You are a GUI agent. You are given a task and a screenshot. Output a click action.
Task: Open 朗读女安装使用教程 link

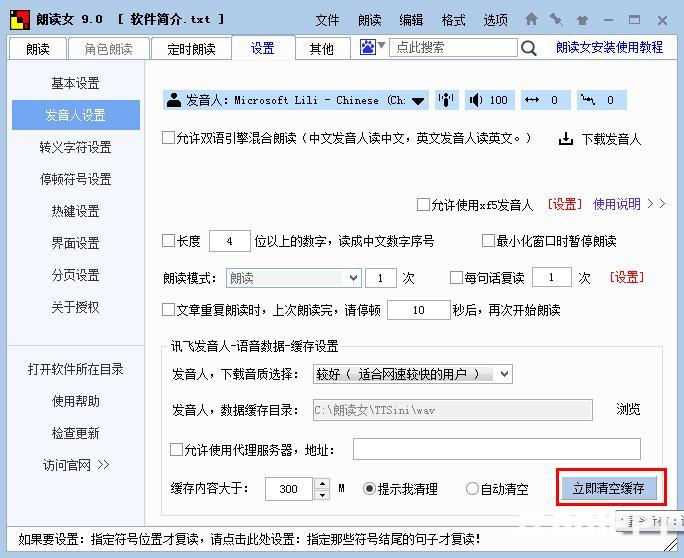pyautogui.click(x=609, y=47)
